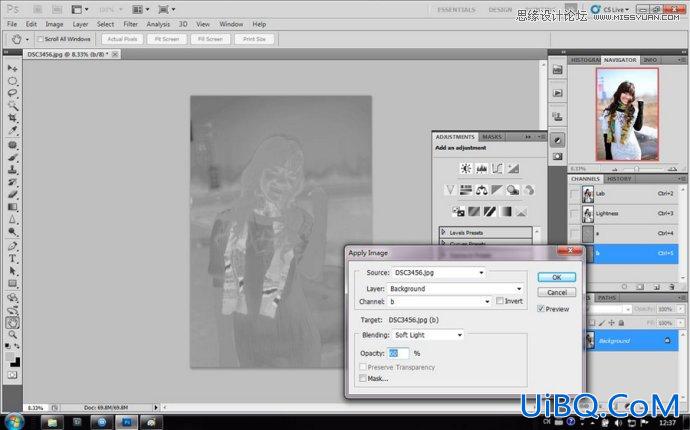Viewport: 690px width, 430px height.
Task: Select the Dodge tool
Action: [12, 232]
